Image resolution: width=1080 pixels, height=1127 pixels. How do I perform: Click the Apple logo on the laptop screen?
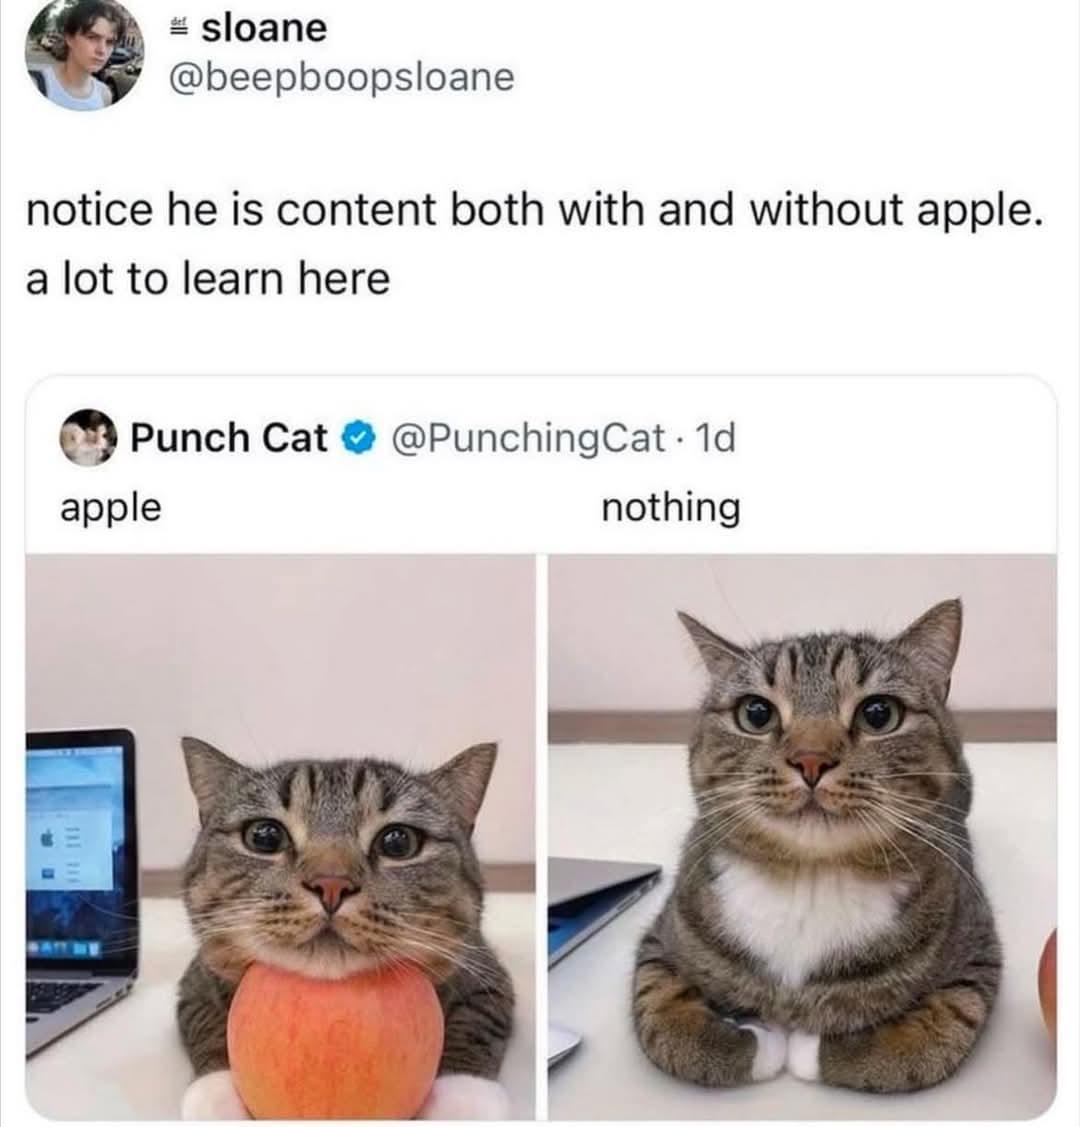click(x=47, y=837)
